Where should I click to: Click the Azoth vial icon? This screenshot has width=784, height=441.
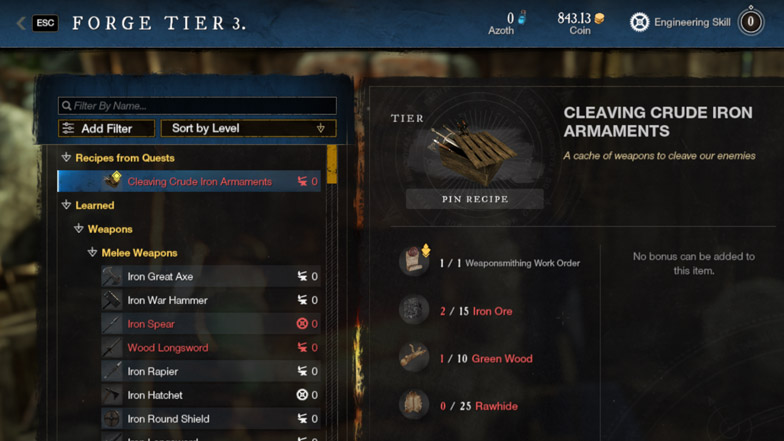pyautogui.click(x=522, y=18)
